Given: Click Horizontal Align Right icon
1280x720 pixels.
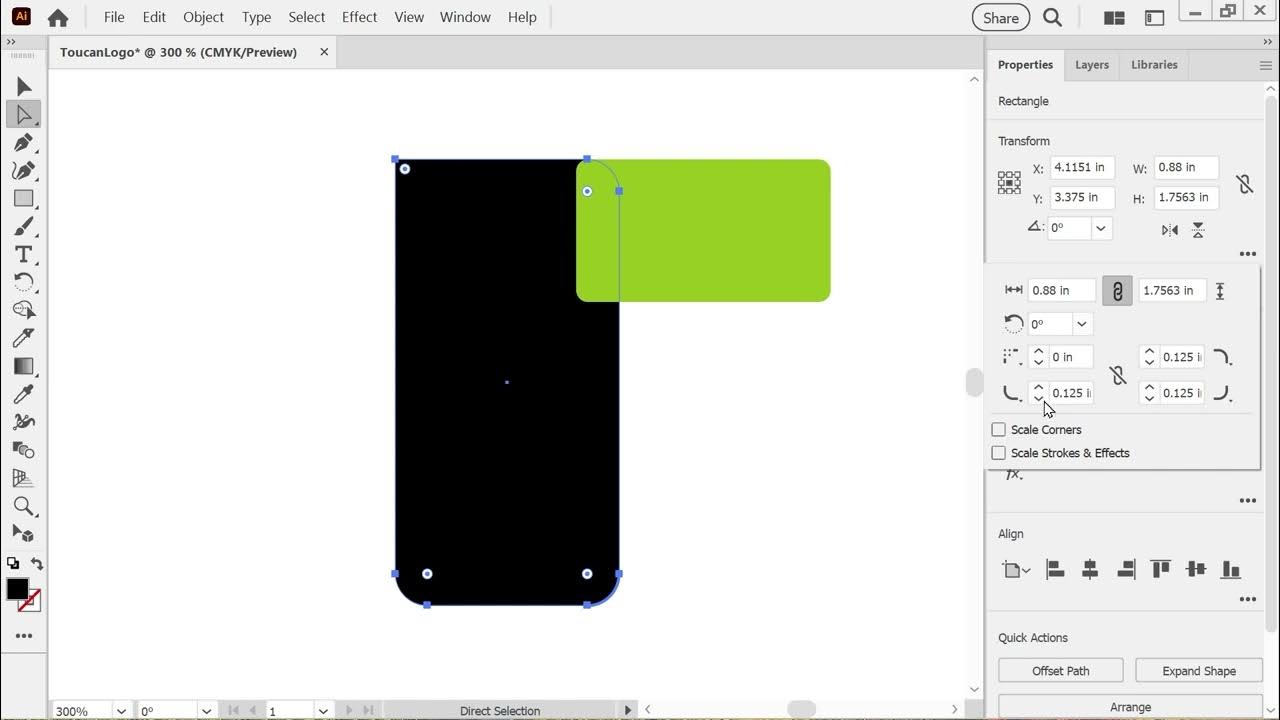Looking at the screenshot, I should [x=1126, y=570].
